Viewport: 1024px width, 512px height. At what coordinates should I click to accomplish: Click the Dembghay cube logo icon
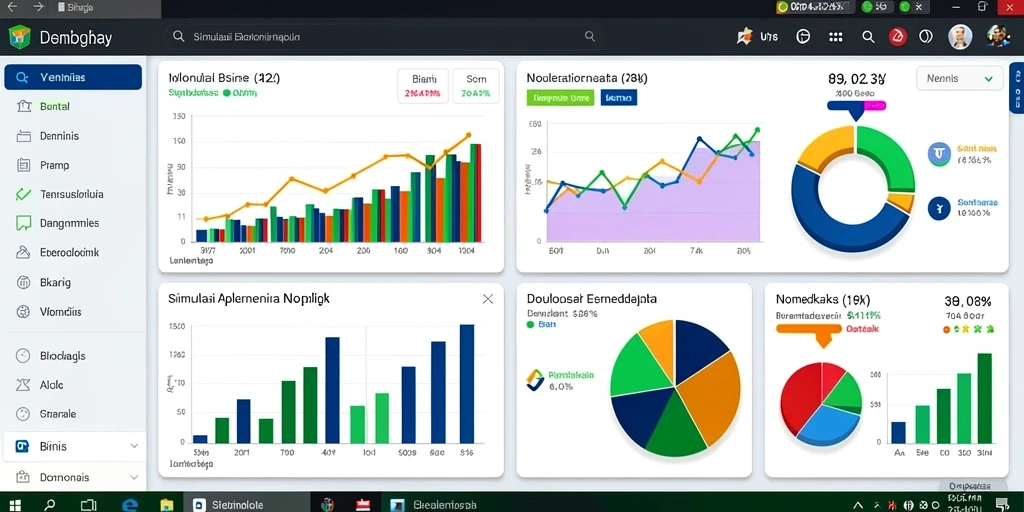coord(20,37)
